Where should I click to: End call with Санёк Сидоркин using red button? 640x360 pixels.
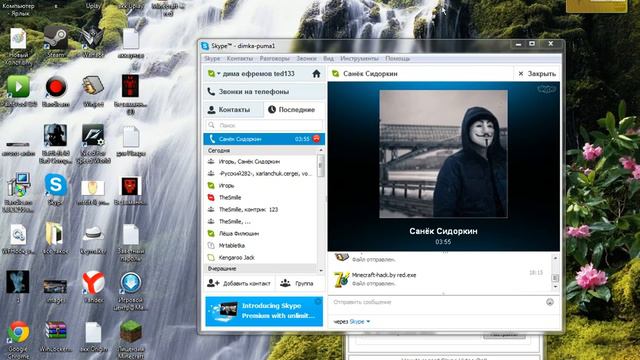(x=316, y=139)
